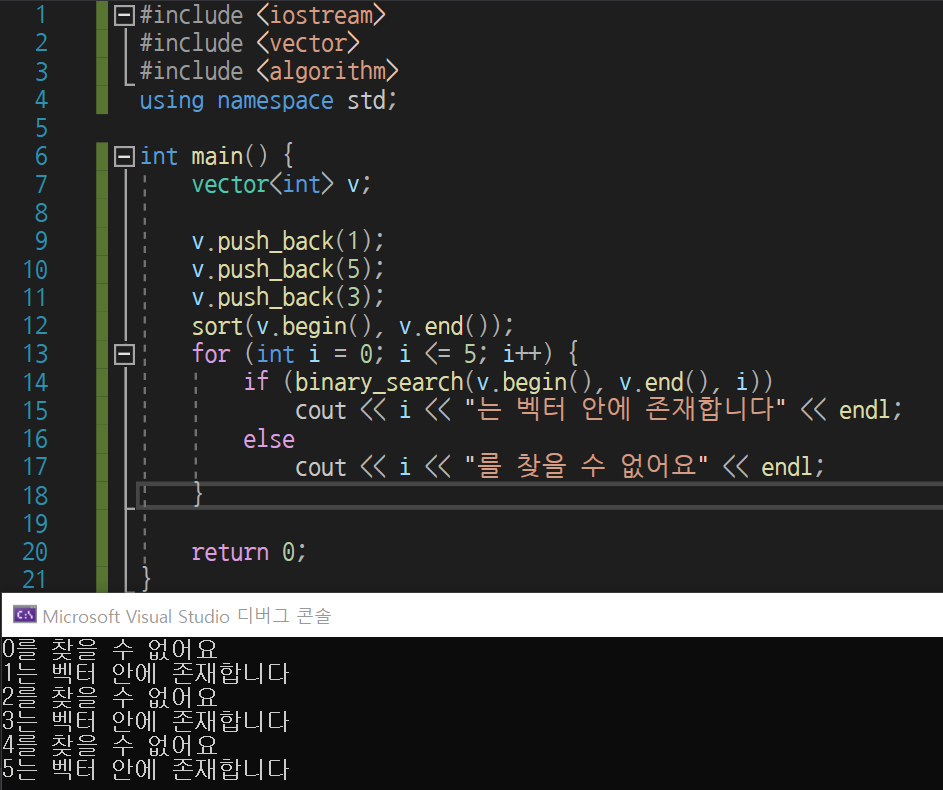Click the 'Microsoft Visual Studio 디버그 콘솔' title
This screenshot has width=943, height=790.
(187, 616)
